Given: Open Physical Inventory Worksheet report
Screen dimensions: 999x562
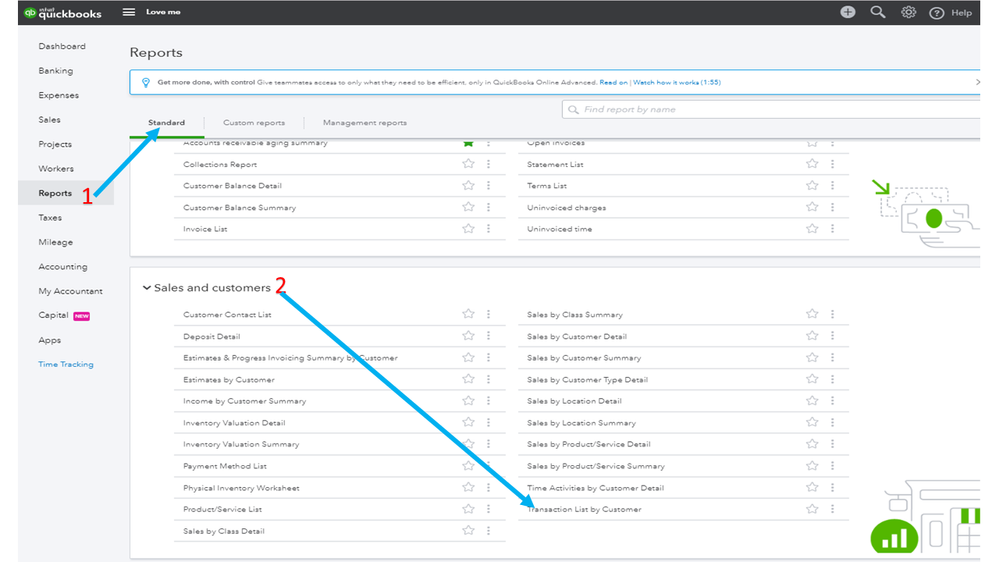Looking at the screenshot, I should 241,487.
